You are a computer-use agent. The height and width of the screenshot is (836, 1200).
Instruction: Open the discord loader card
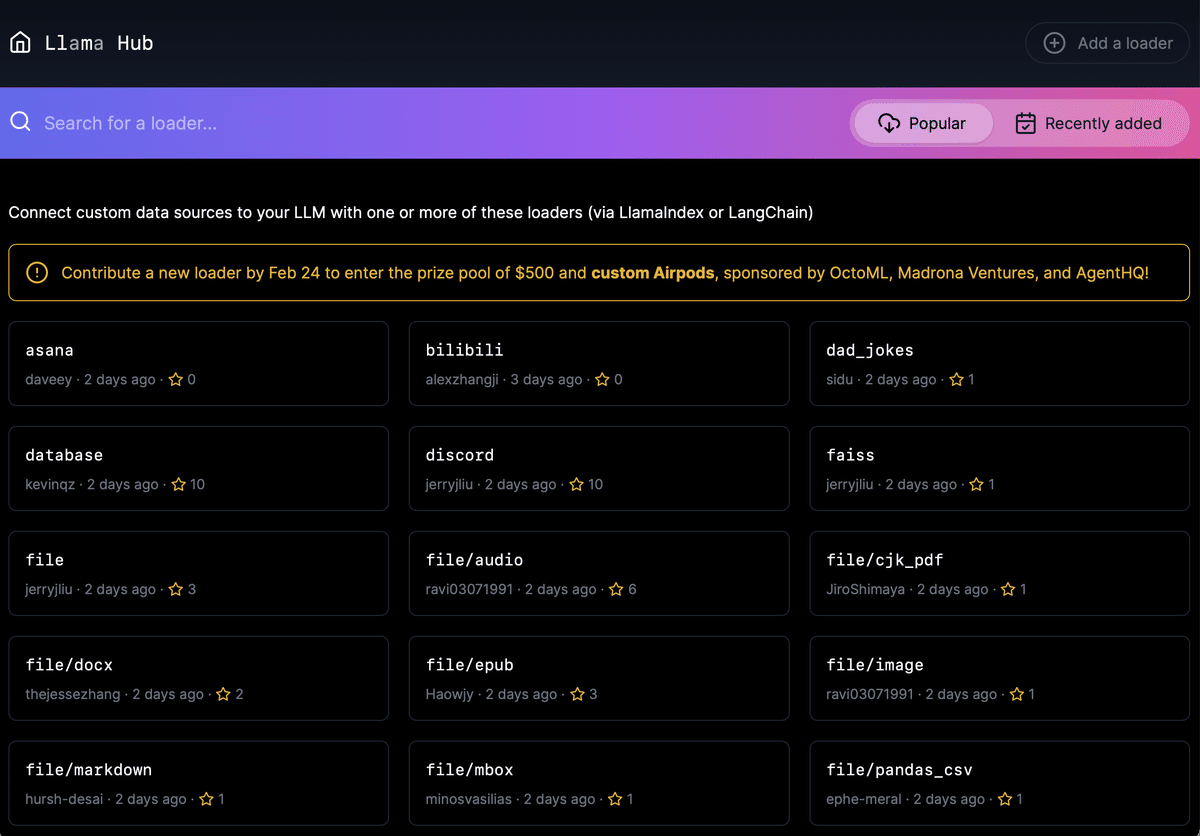(599, 468)
